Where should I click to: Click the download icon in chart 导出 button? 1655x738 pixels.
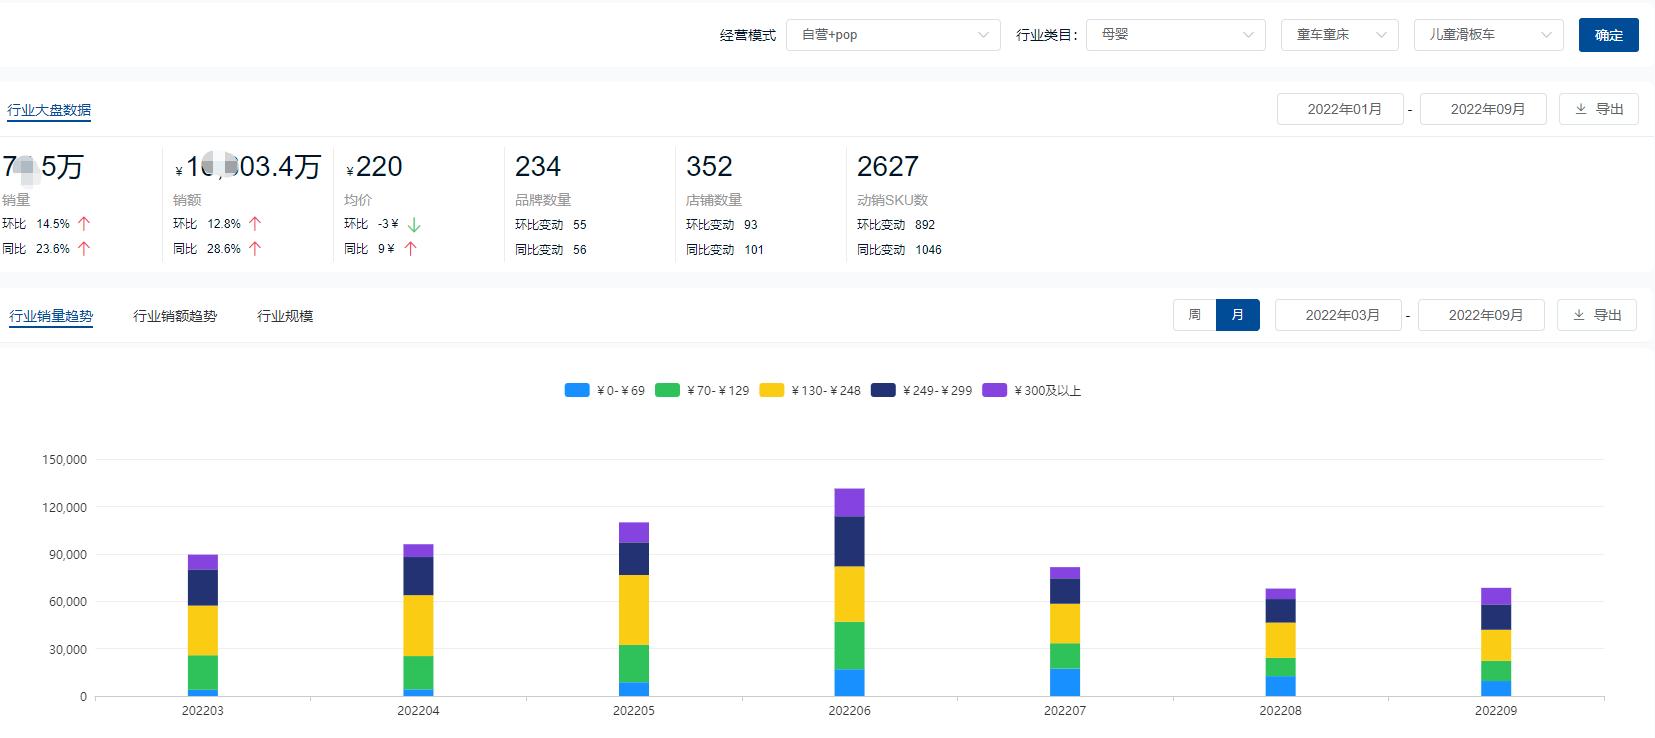1579,315
